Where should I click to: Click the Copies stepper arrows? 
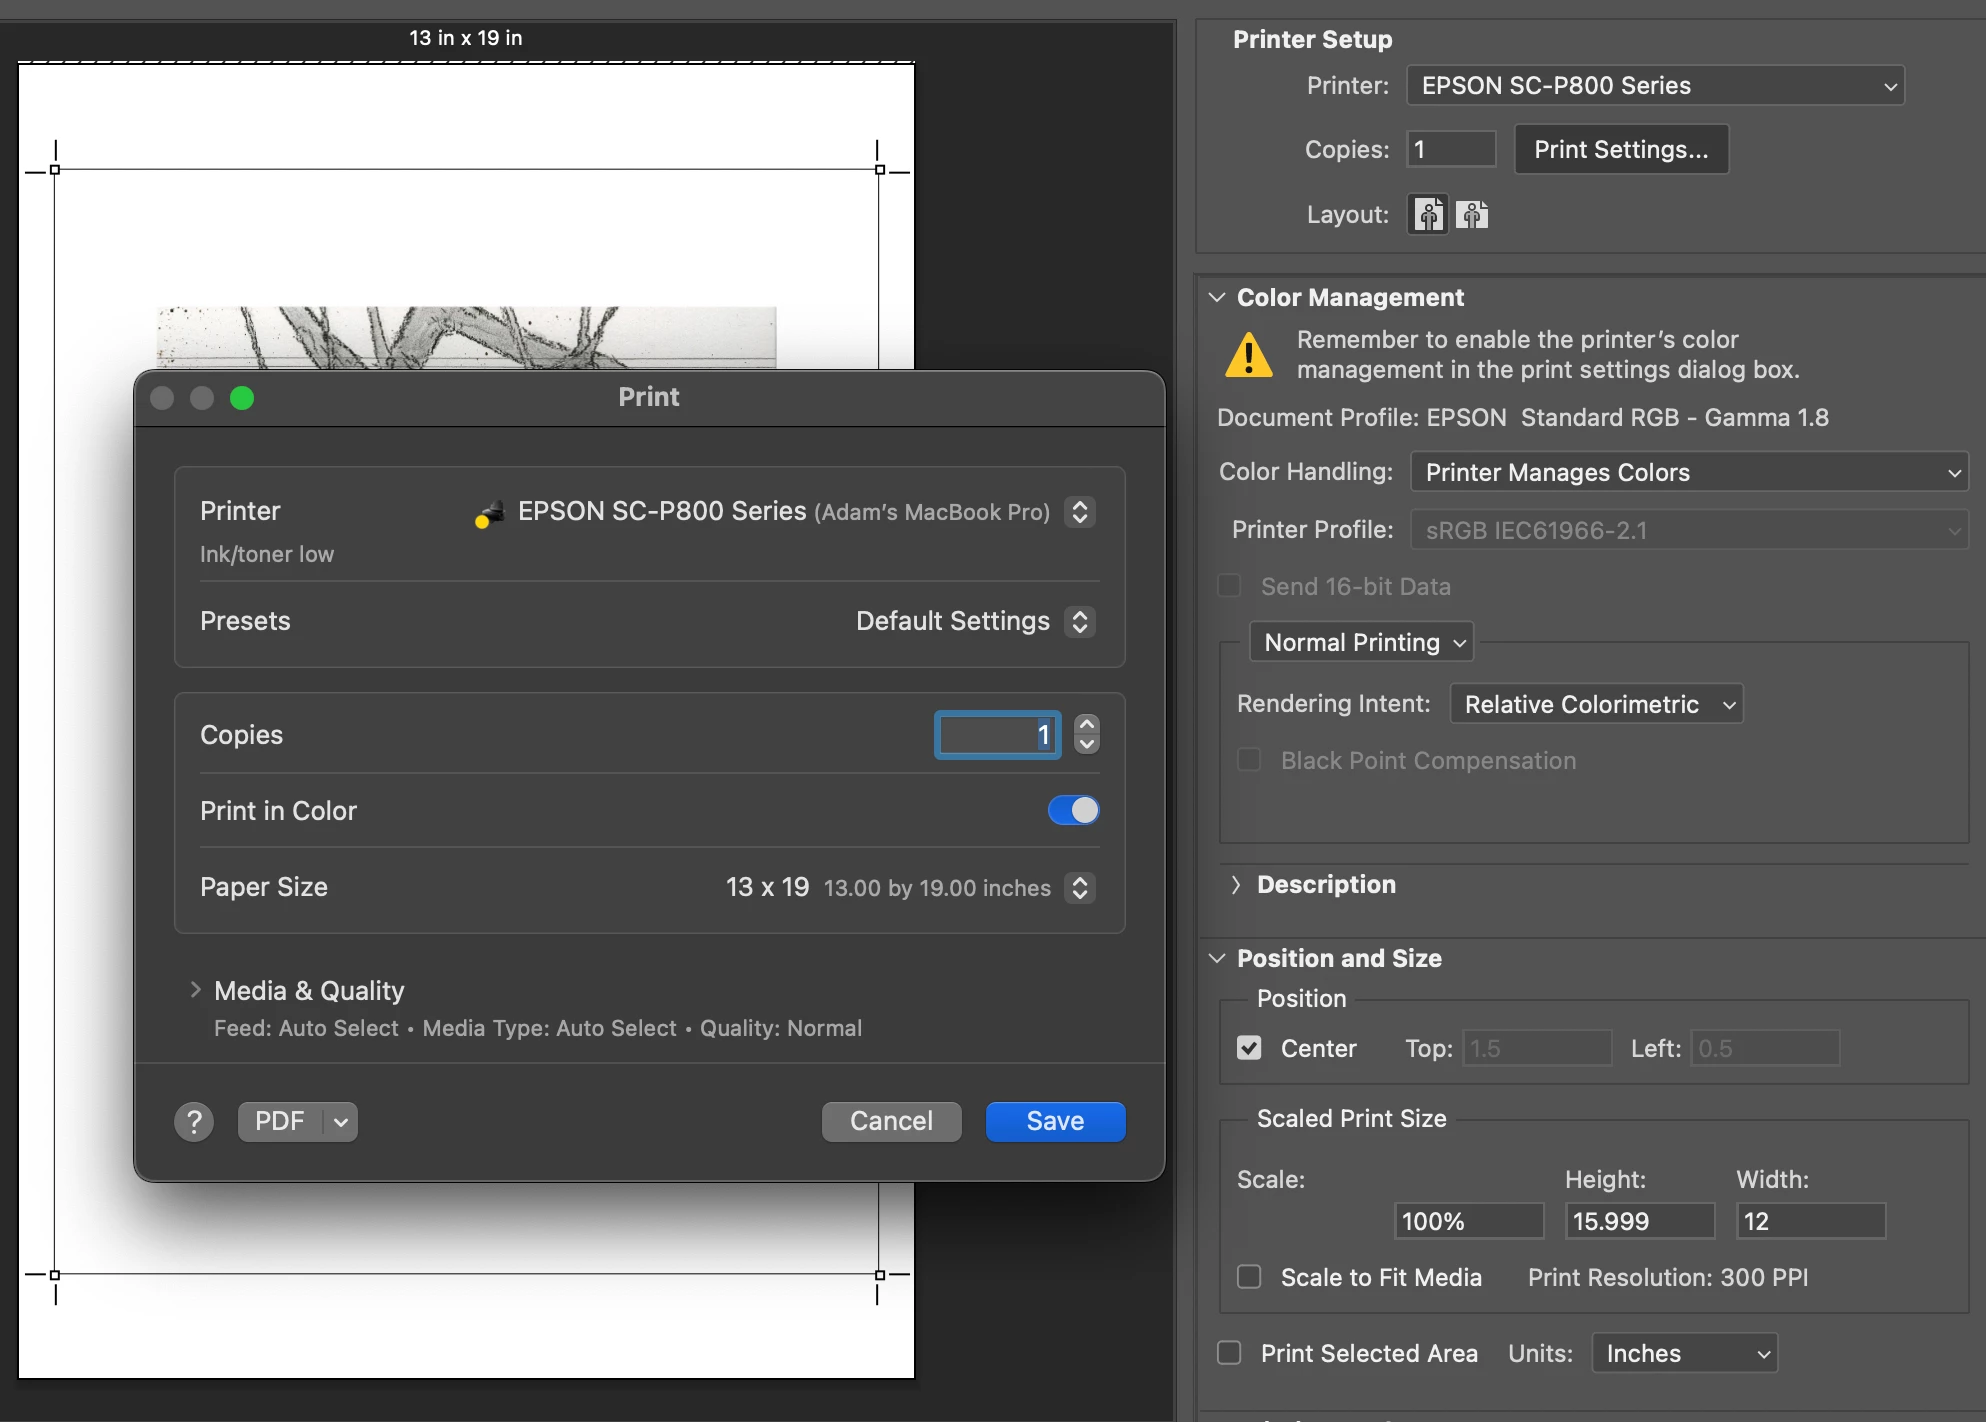(1086, 734)
